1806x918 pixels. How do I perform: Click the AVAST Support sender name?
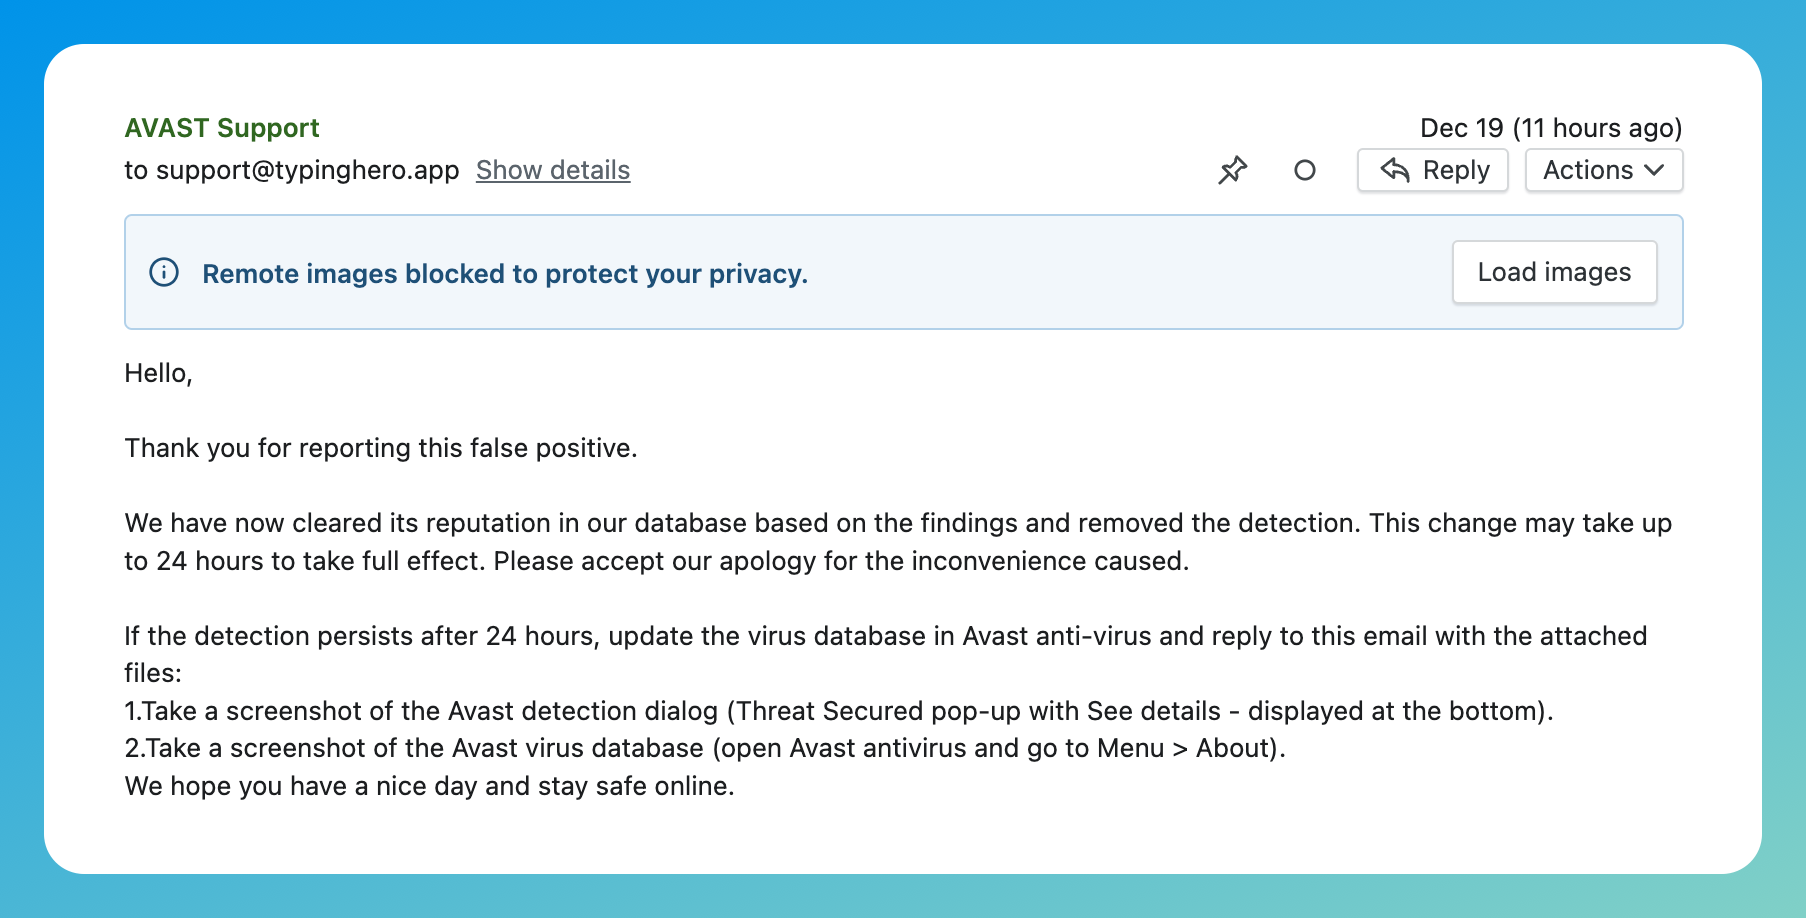(x=222, y=128)
